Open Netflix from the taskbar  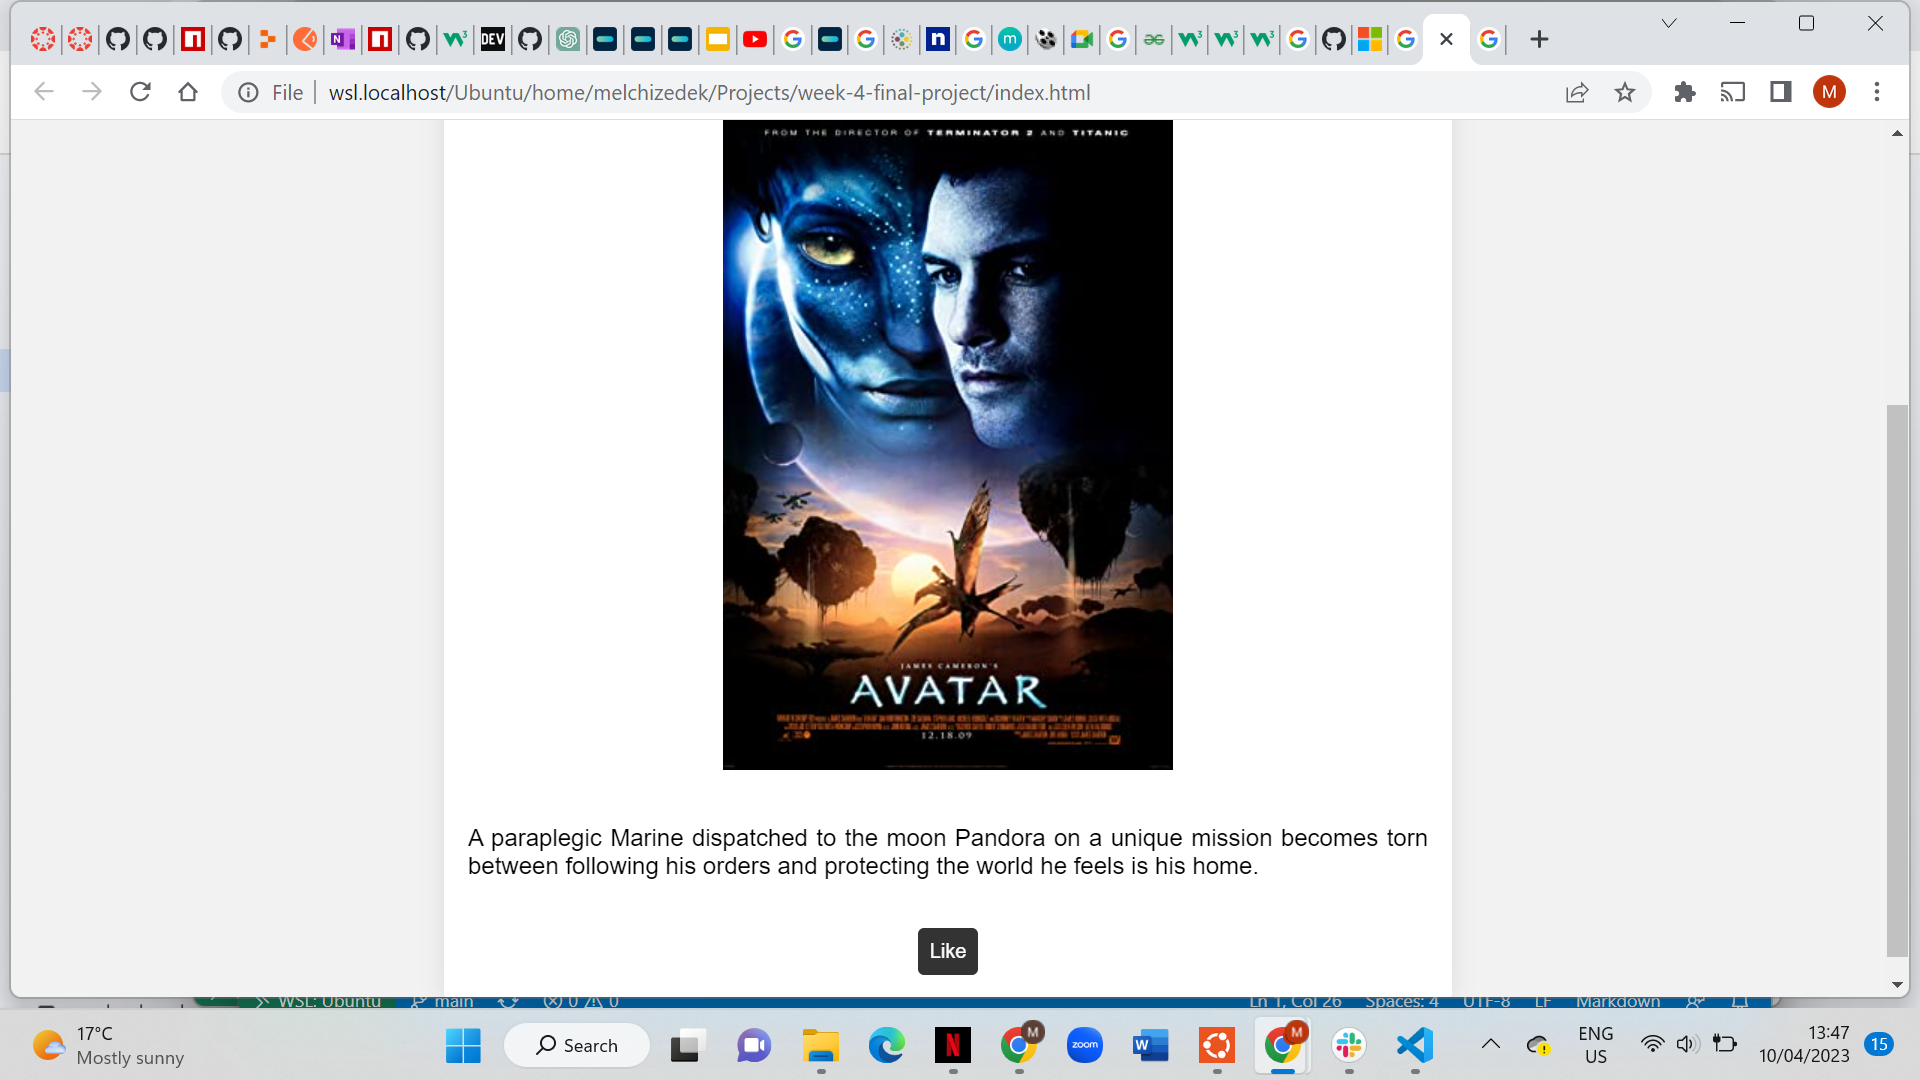click(x=952, y=1045)
